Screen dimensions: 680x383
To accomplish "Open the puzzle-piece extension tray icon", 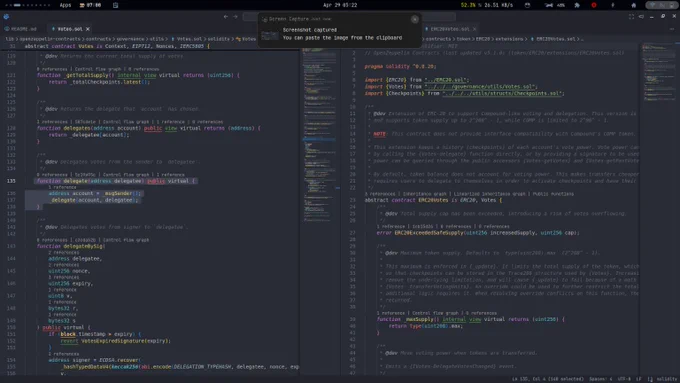I will [577, 5].
